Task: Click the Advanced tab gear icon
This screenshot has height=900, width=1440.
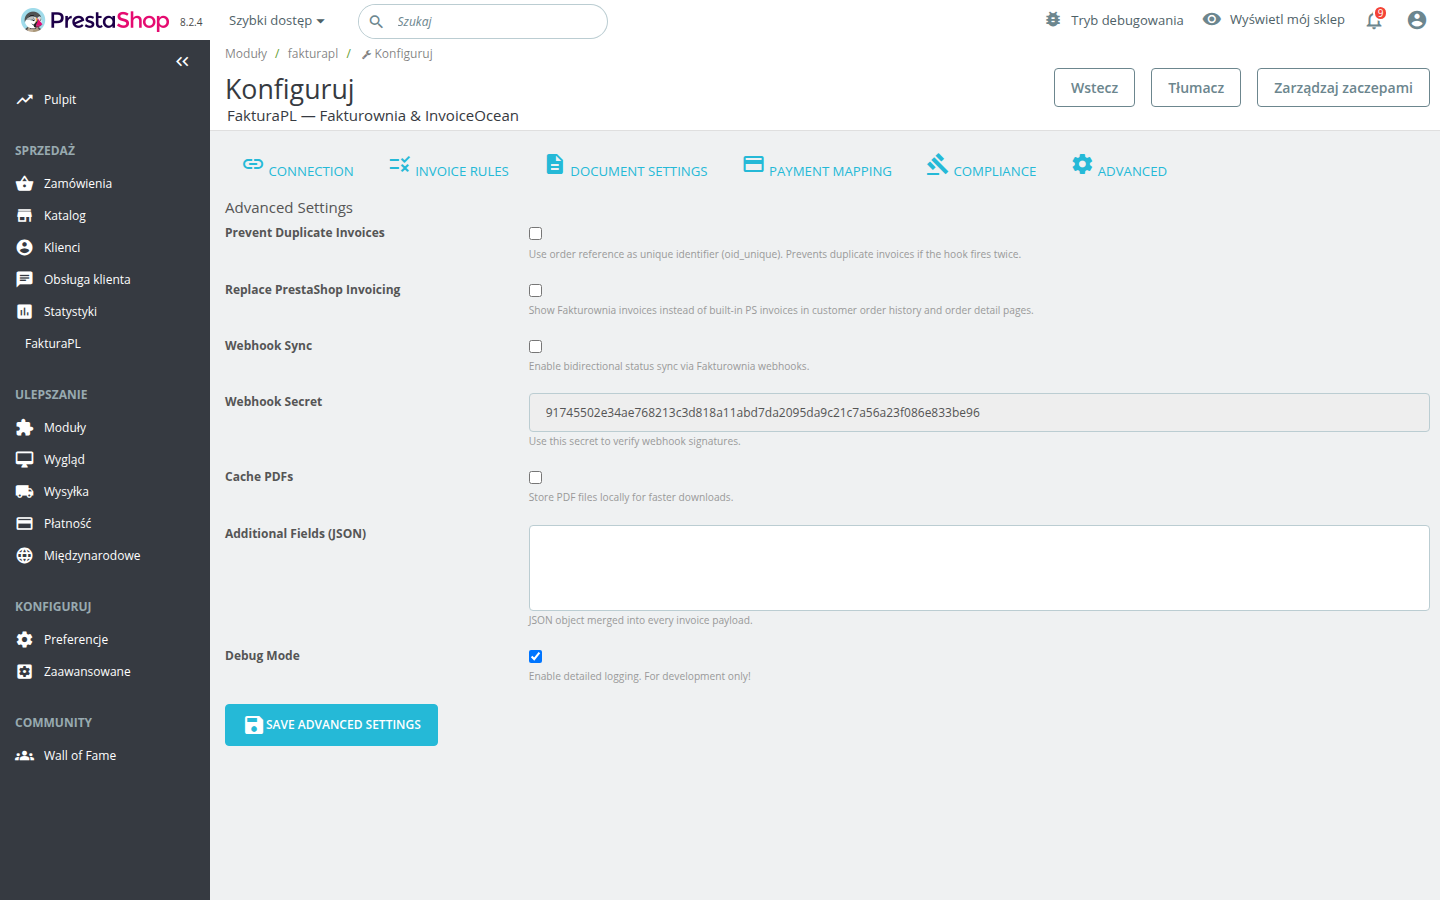Action: (1082, 164)
